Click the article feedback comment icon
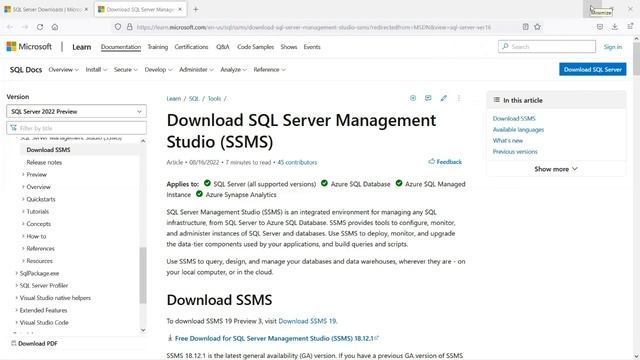The width and height of the screenshot is (640, 360). tap(428, 98)
